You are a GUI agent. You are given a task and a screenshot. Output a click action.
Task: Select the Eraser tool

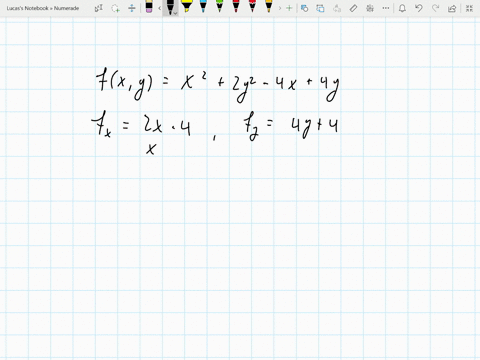149,7
